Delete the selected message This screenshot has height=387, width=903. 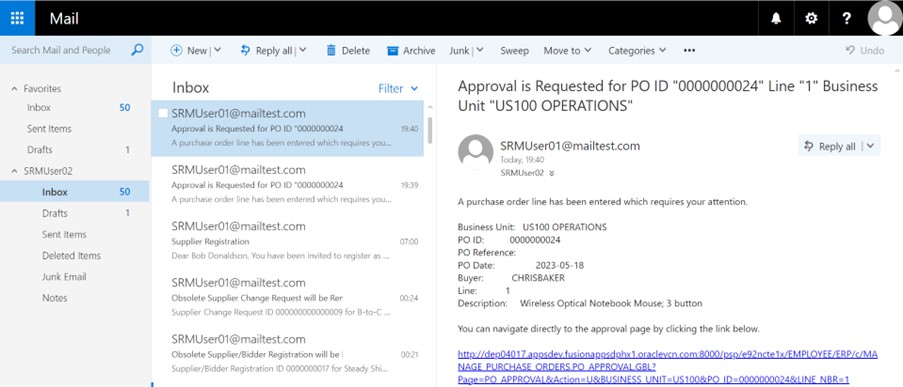coord(348,51)
